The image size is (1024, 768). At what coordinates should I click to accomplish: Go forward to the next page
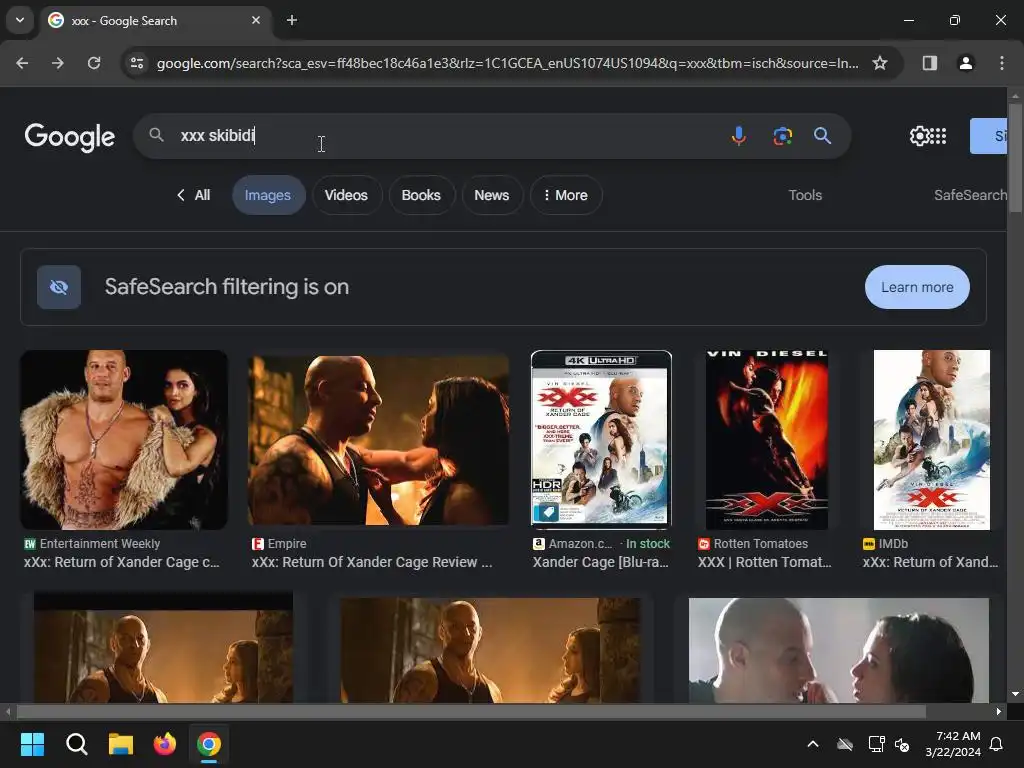(58, 63)
